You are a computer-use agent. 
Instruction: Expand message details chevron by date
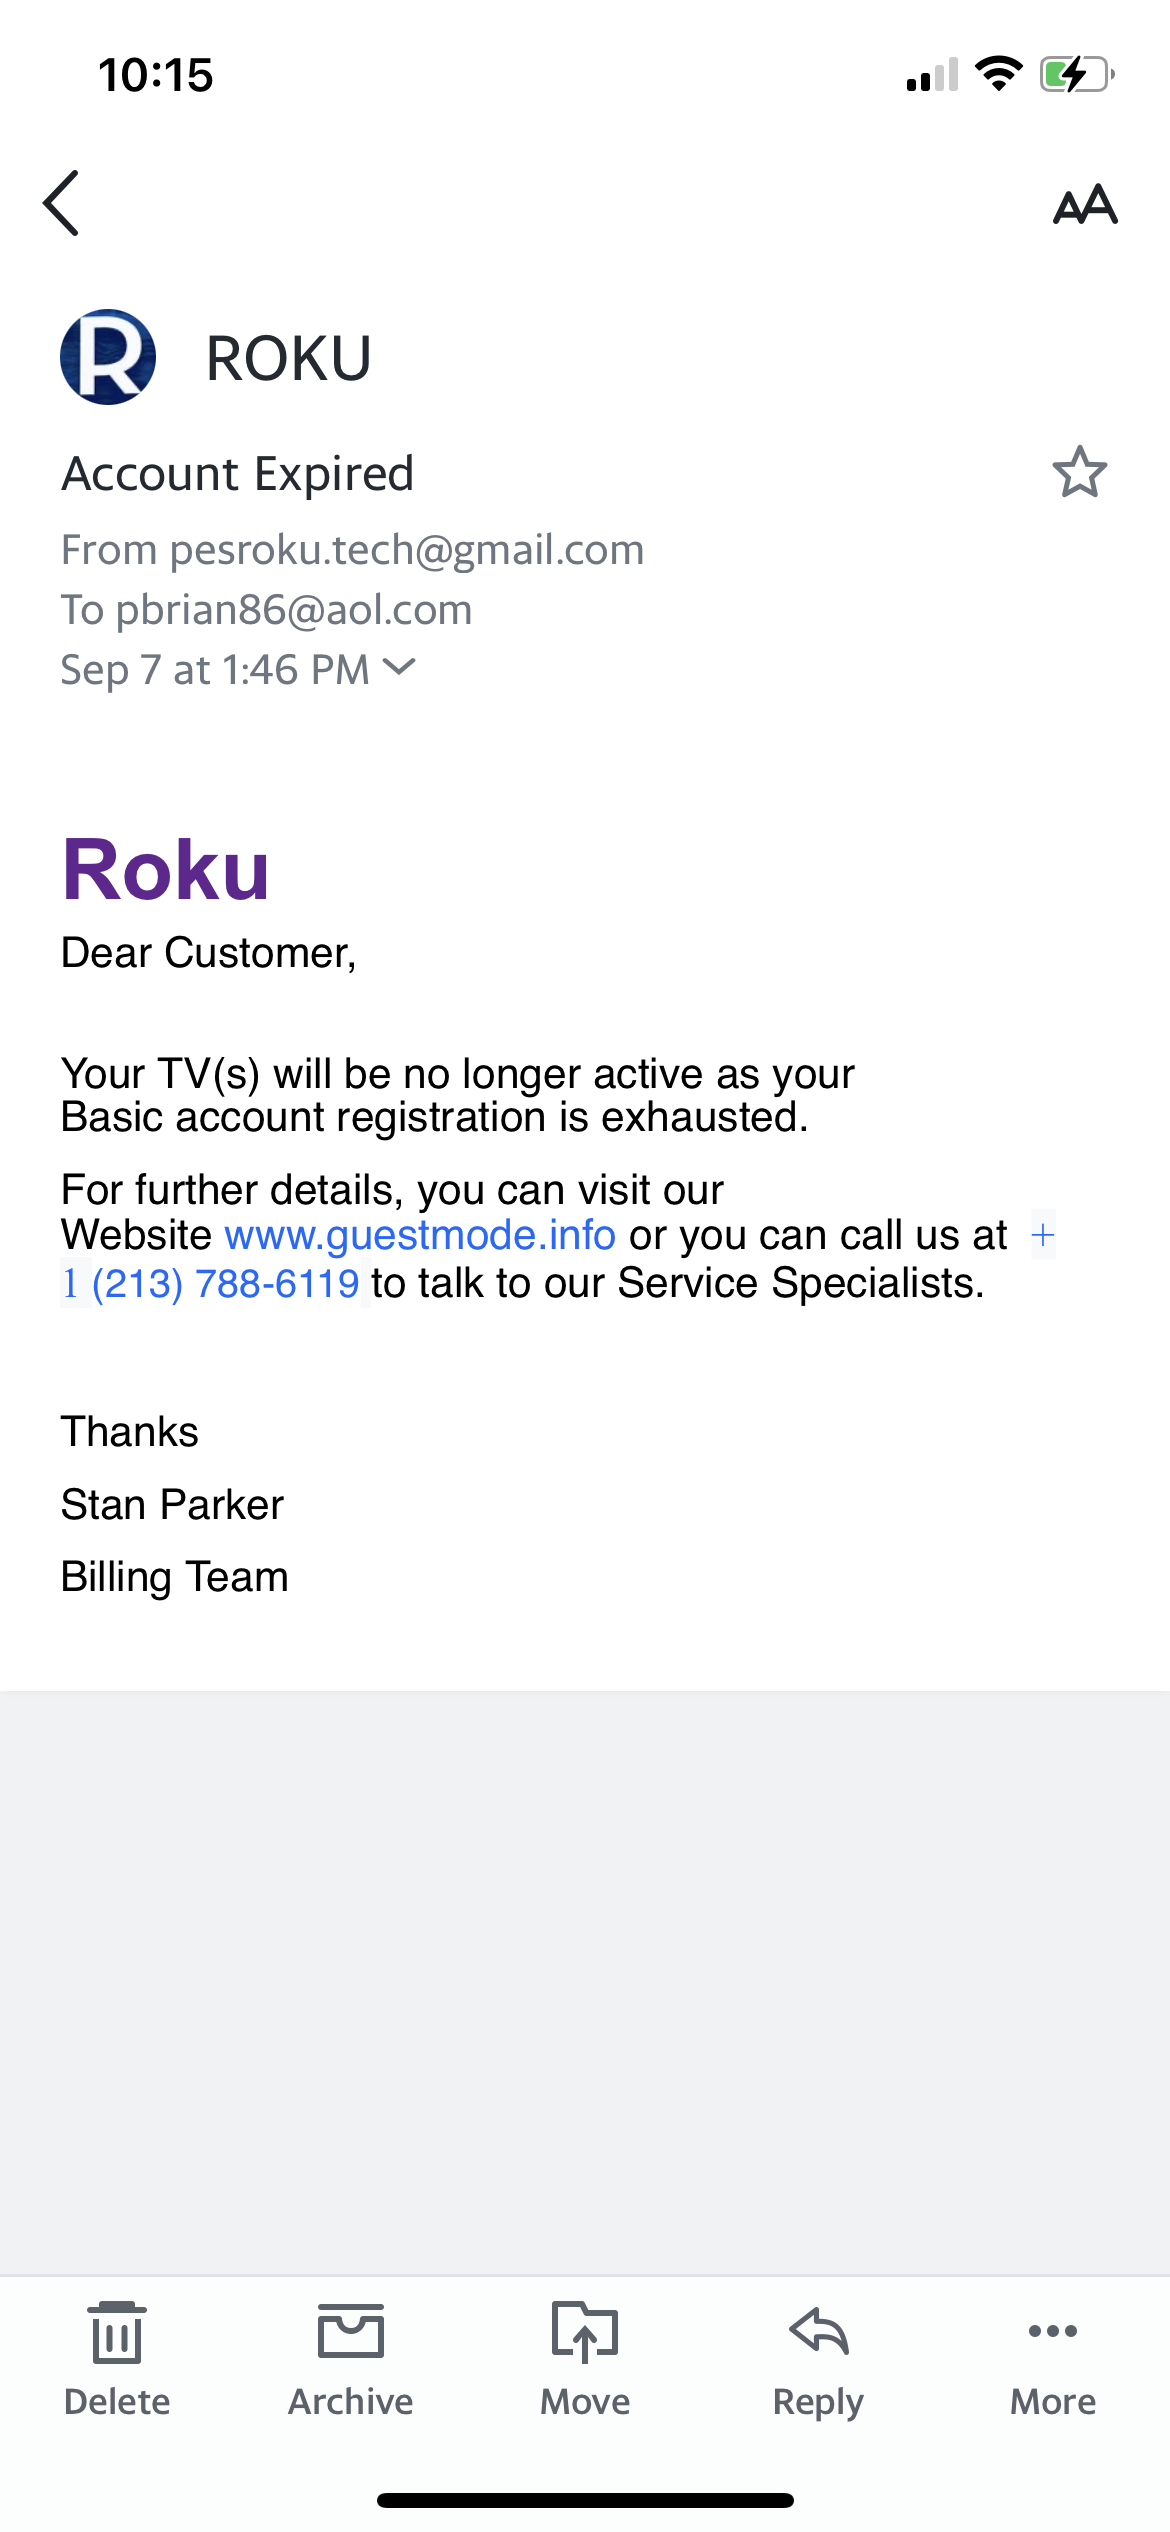tap(399, 667)
